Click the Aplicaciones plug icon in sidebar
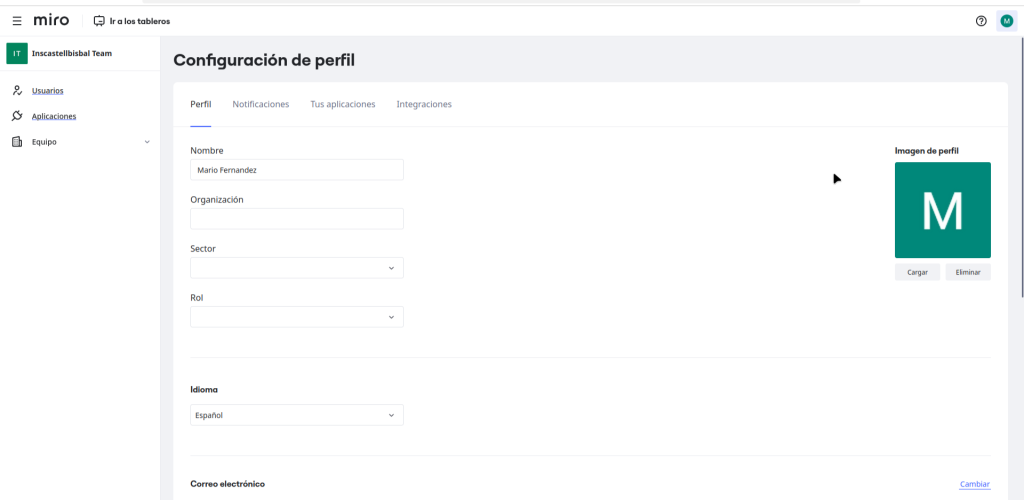 17,116
